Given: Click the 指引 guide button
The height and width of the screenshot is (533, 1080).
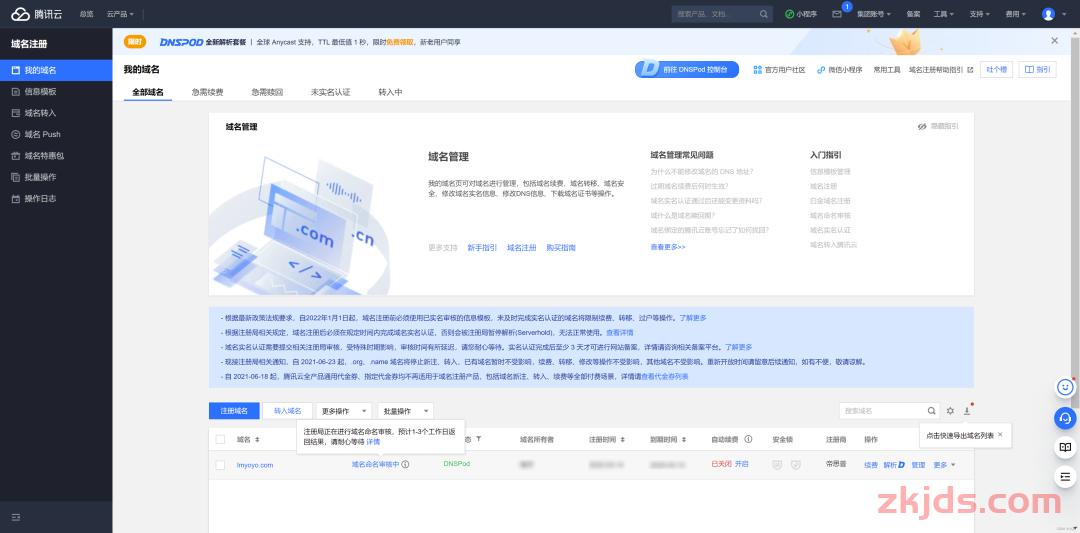Looking at the screenshot, I should (x=1037, y=70).
